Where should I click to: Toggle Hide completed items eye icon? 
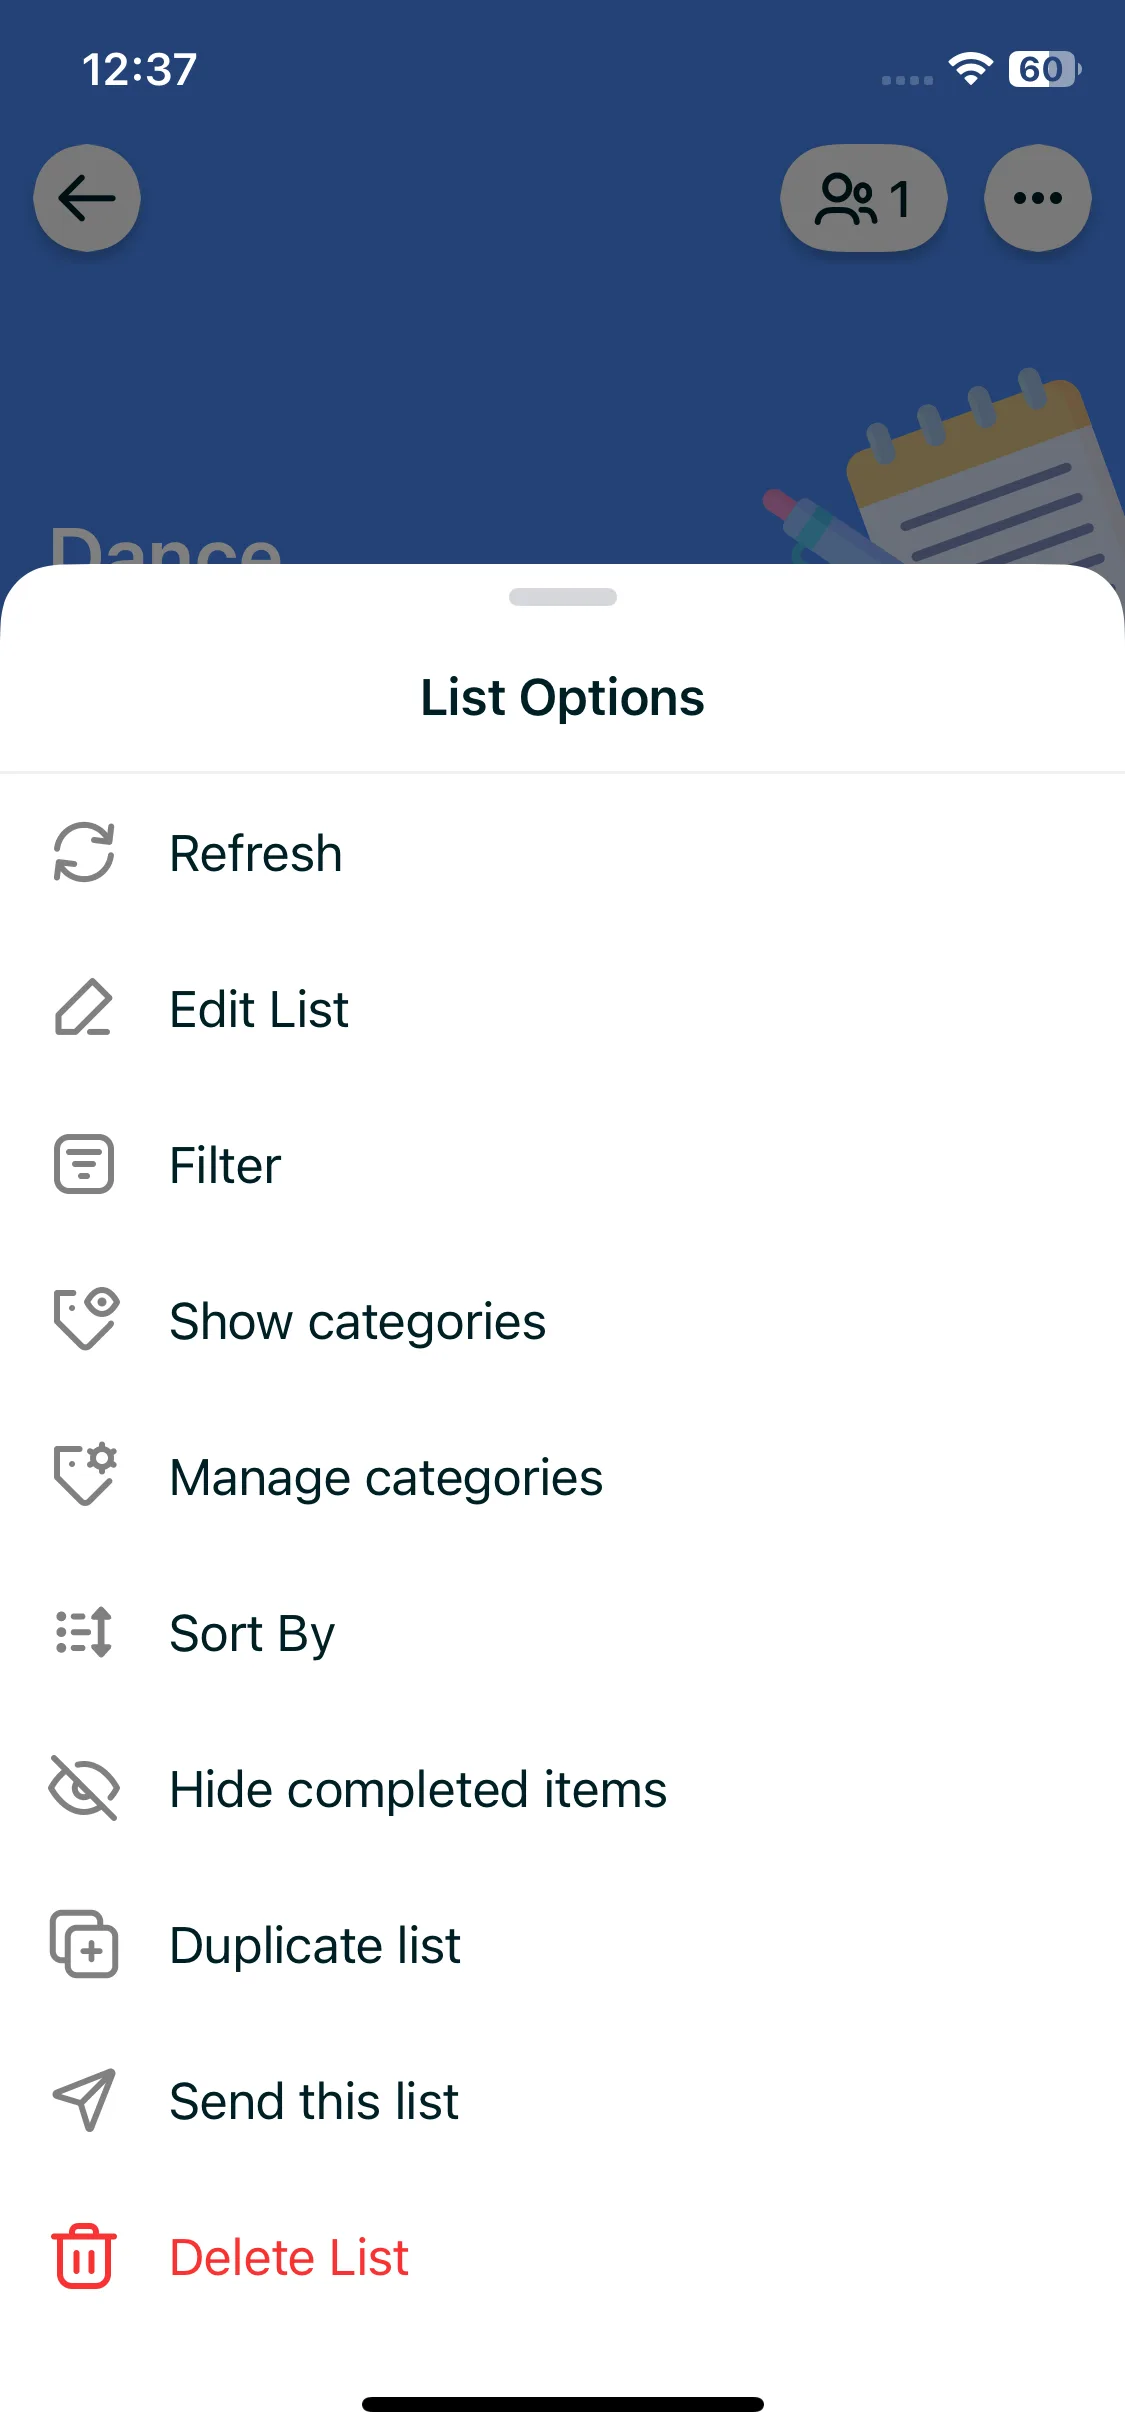point(84,1789)
